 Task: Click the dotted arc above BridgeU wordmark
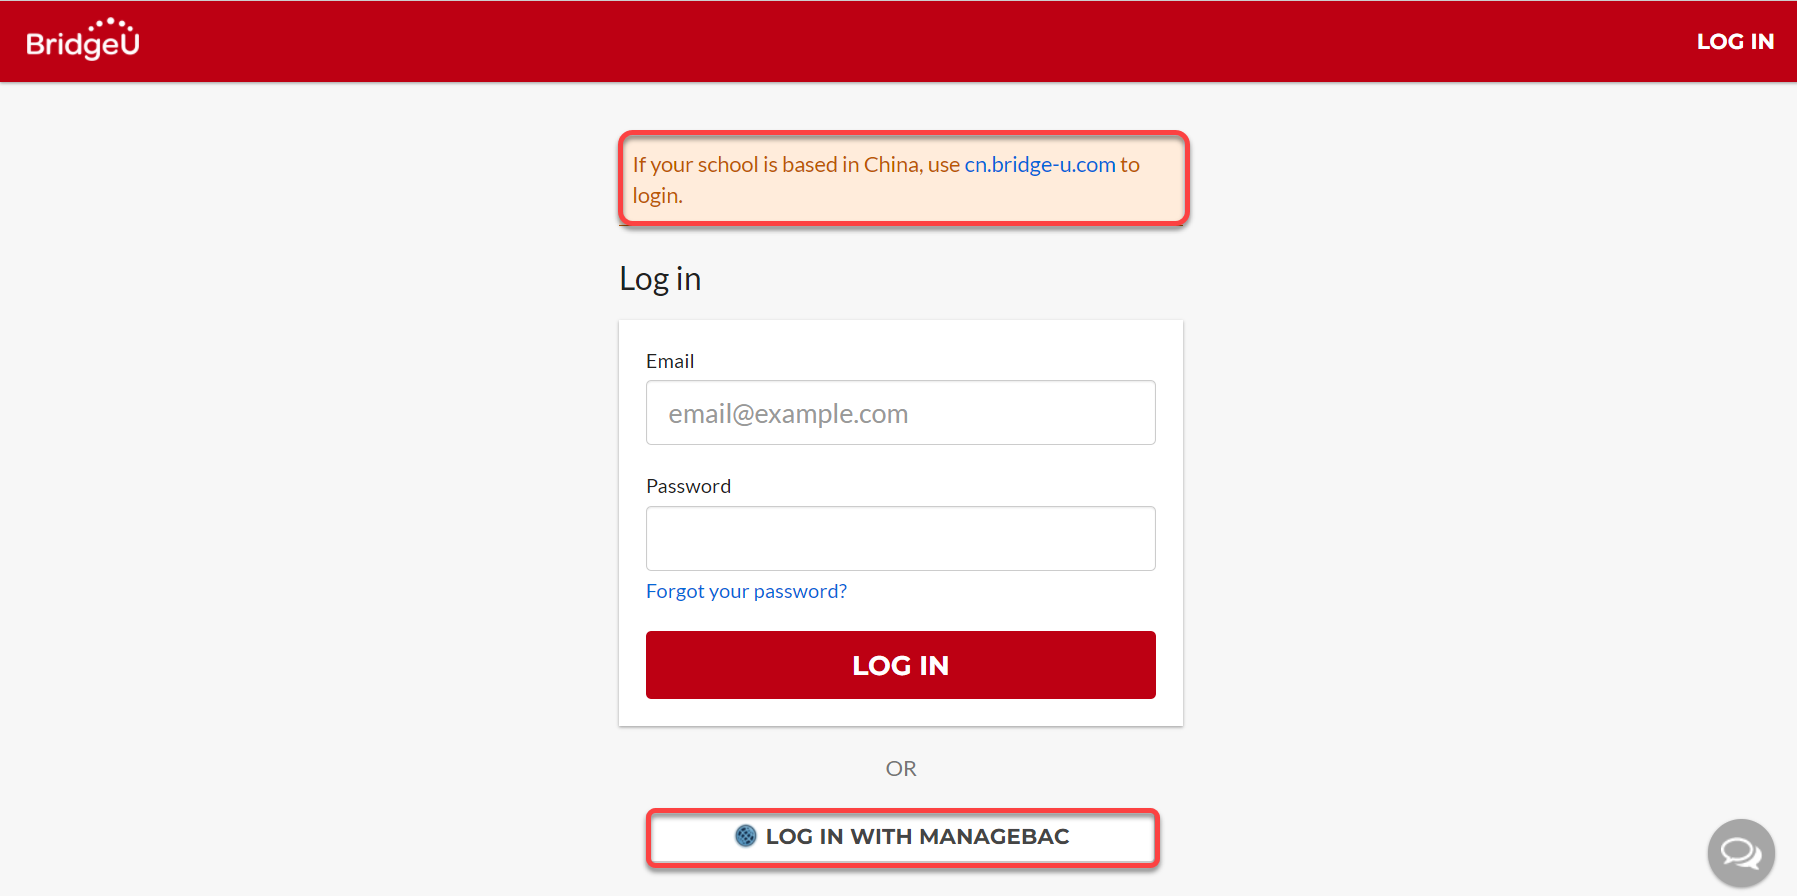click(x=112, y=23)
